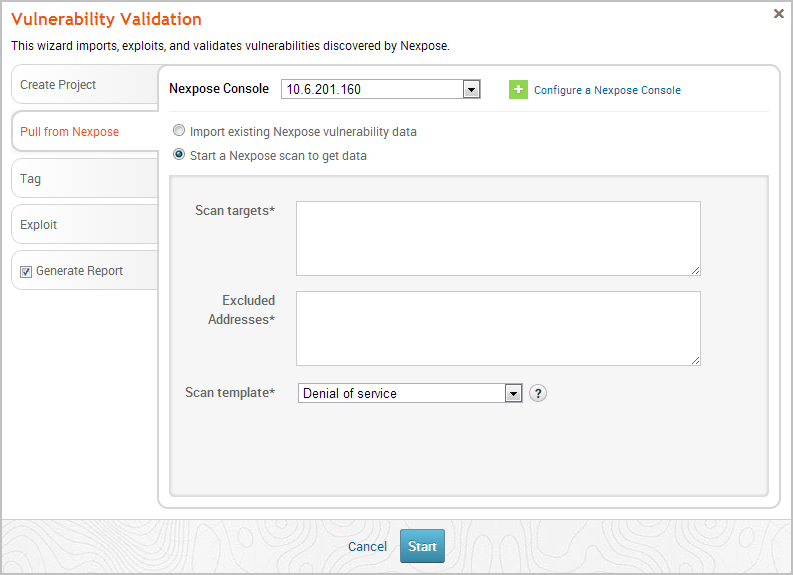The height and width of the screenshot is (575, 793).
Task: Switch to the Create Project tab
Action: [84, 85]
